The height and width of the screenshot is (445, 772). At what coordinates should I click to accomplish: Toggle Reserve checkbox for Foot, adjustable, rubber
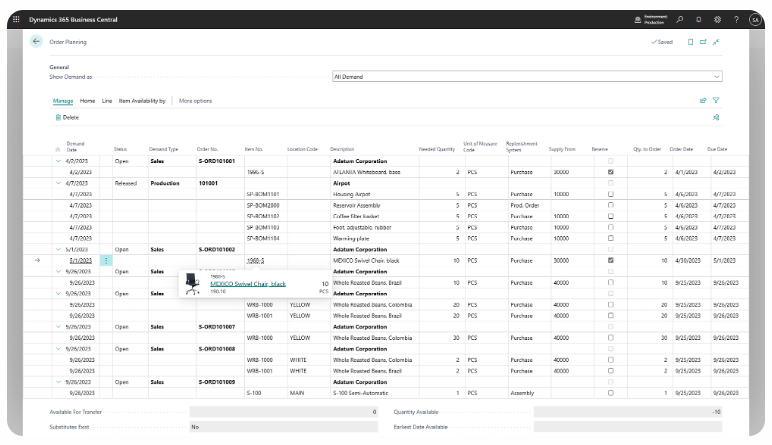pyautogui.click(x=611, y=227)
